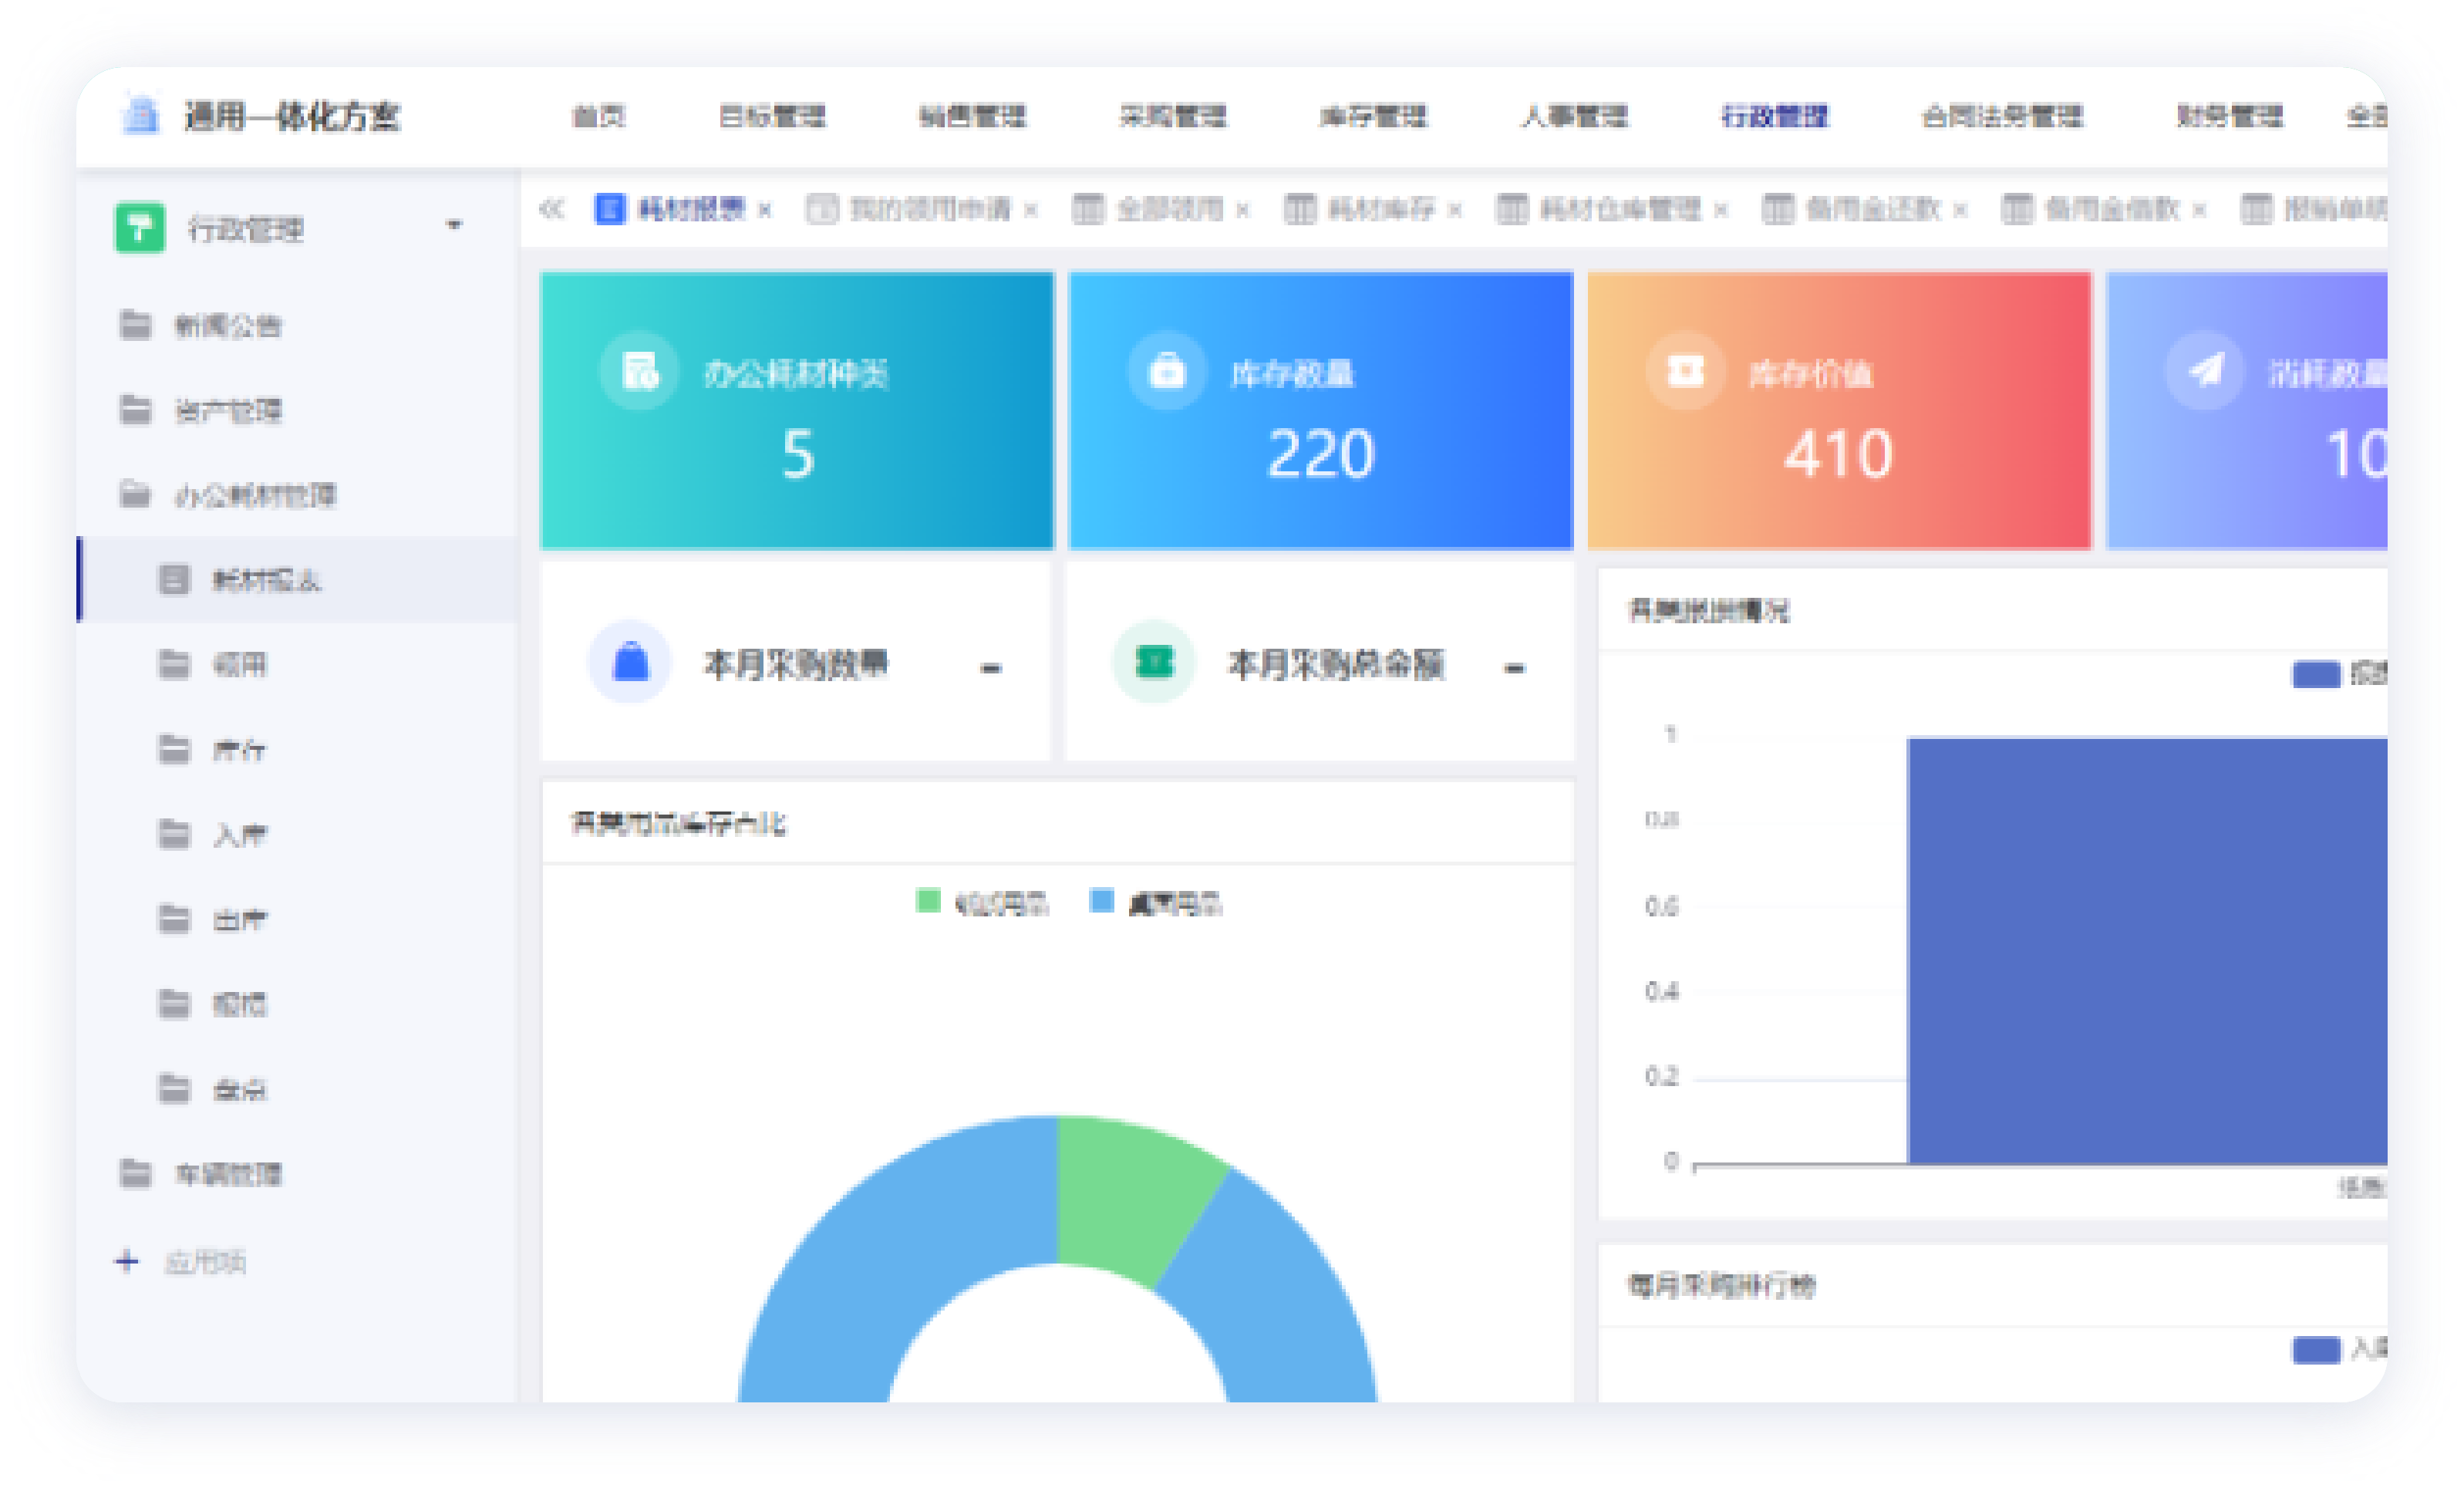Click the tall blue bar in the bar chart
The height and width of the screenshot is (1488, 2464).
click(x=2147, y=950)
